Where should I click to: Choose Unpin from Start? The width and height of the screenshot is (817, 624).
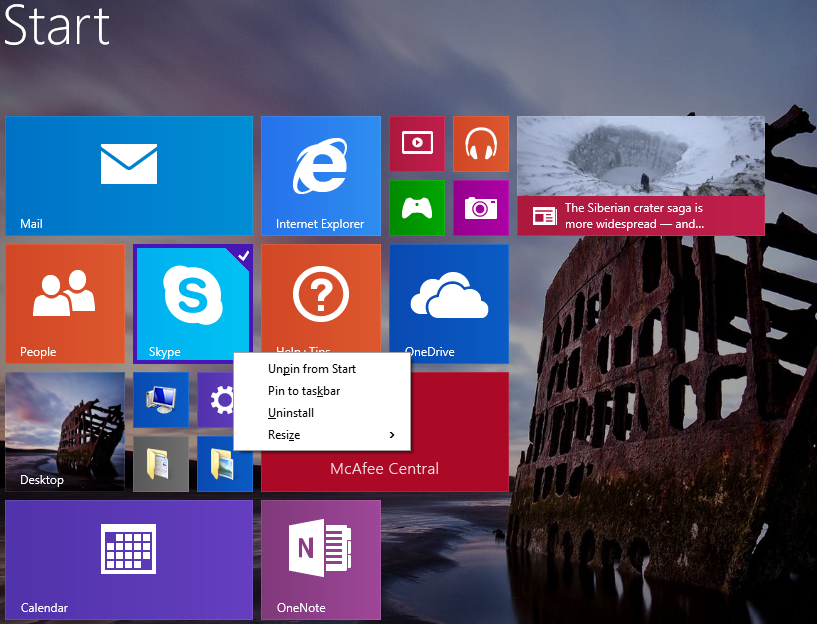click(x=322, y=369)
